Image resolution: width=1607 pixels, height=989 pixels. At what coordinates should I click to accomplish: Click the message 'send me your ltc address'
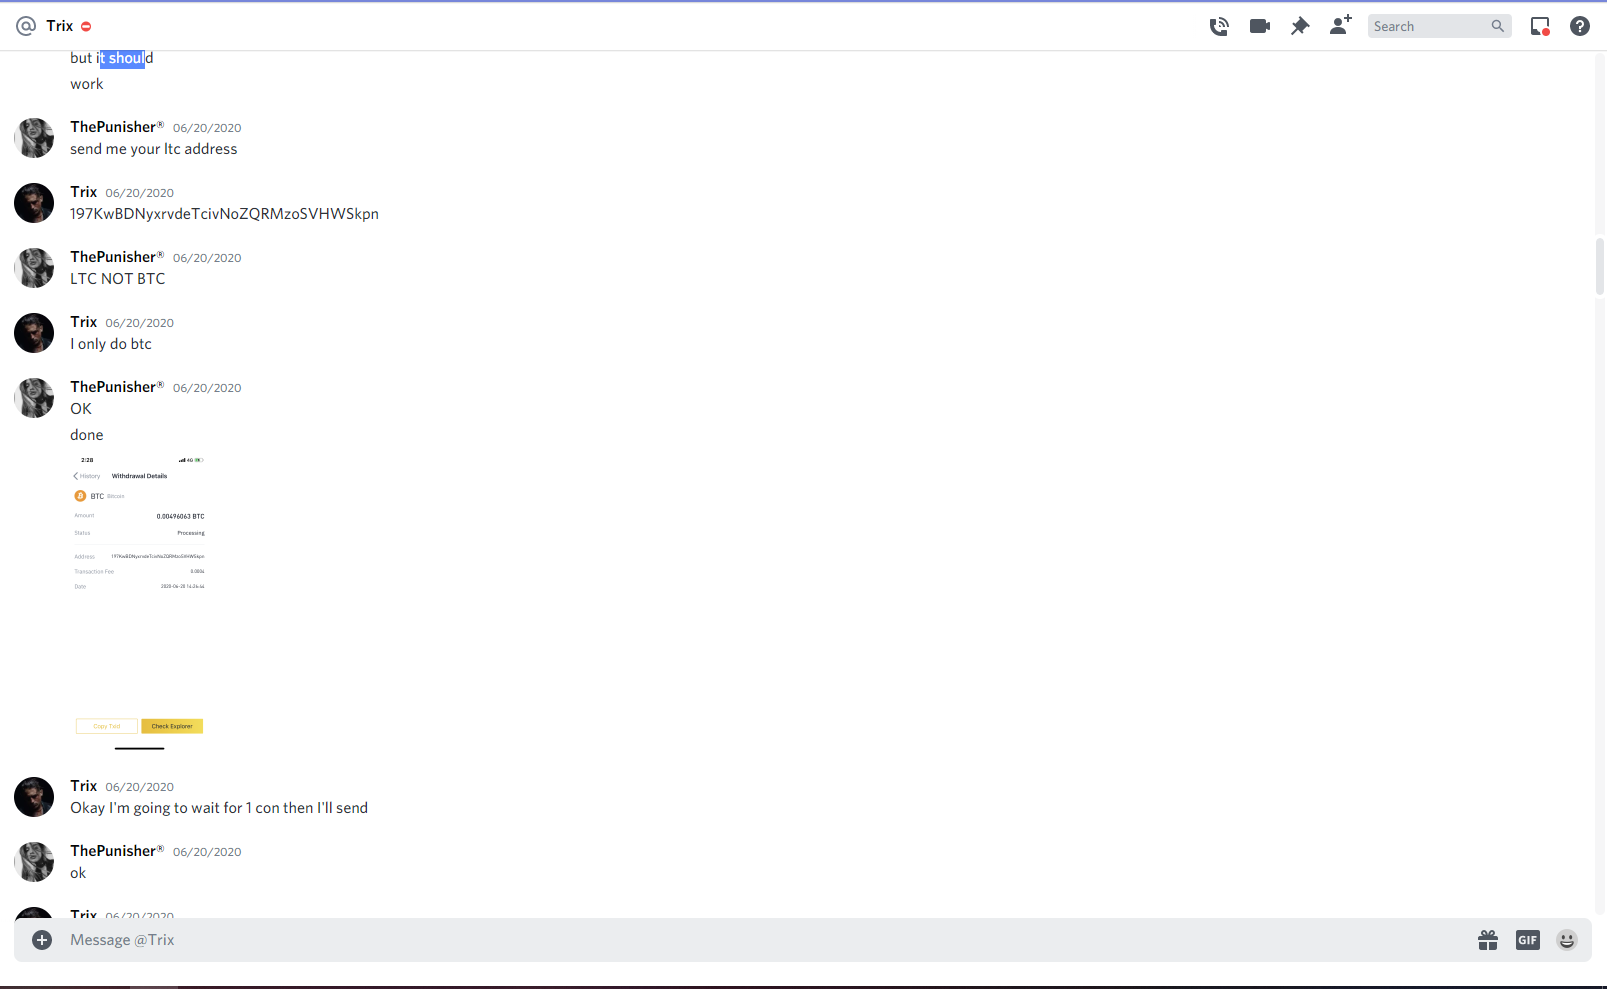(x=154, y=149)
